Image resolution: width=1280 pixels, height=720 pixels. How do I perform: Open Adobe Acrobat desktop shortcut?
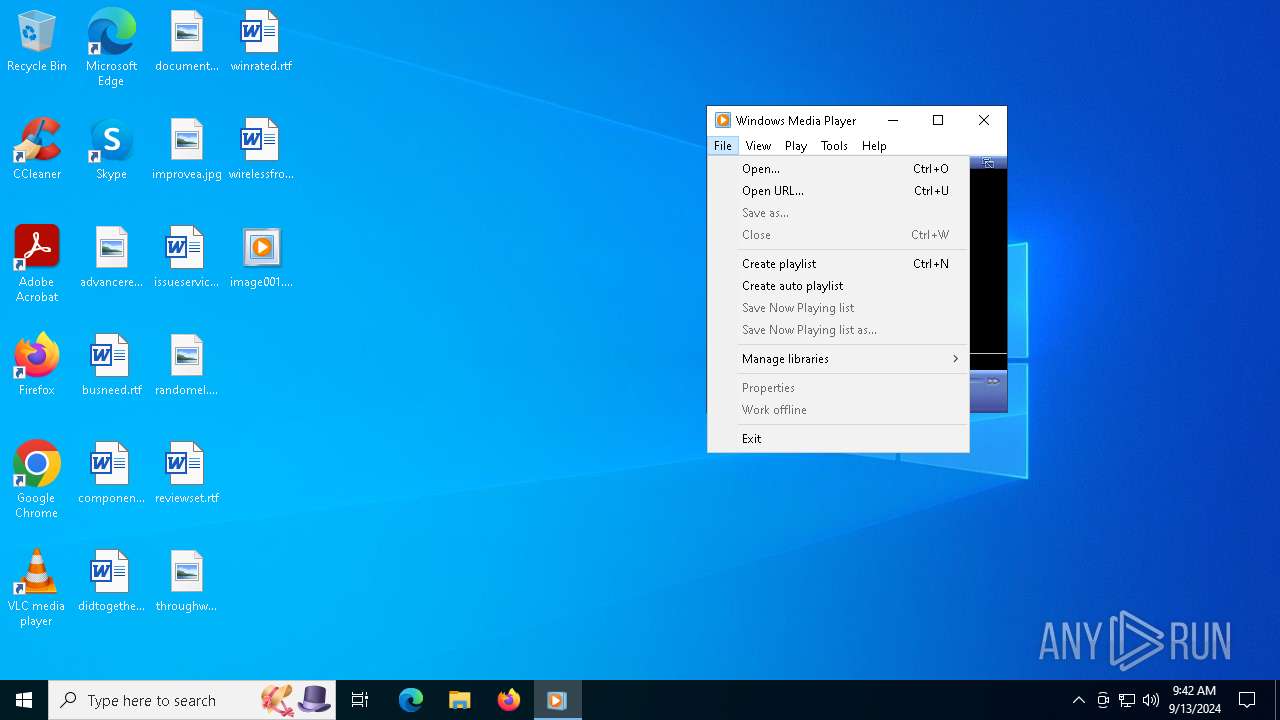click(x=37, y=264)
